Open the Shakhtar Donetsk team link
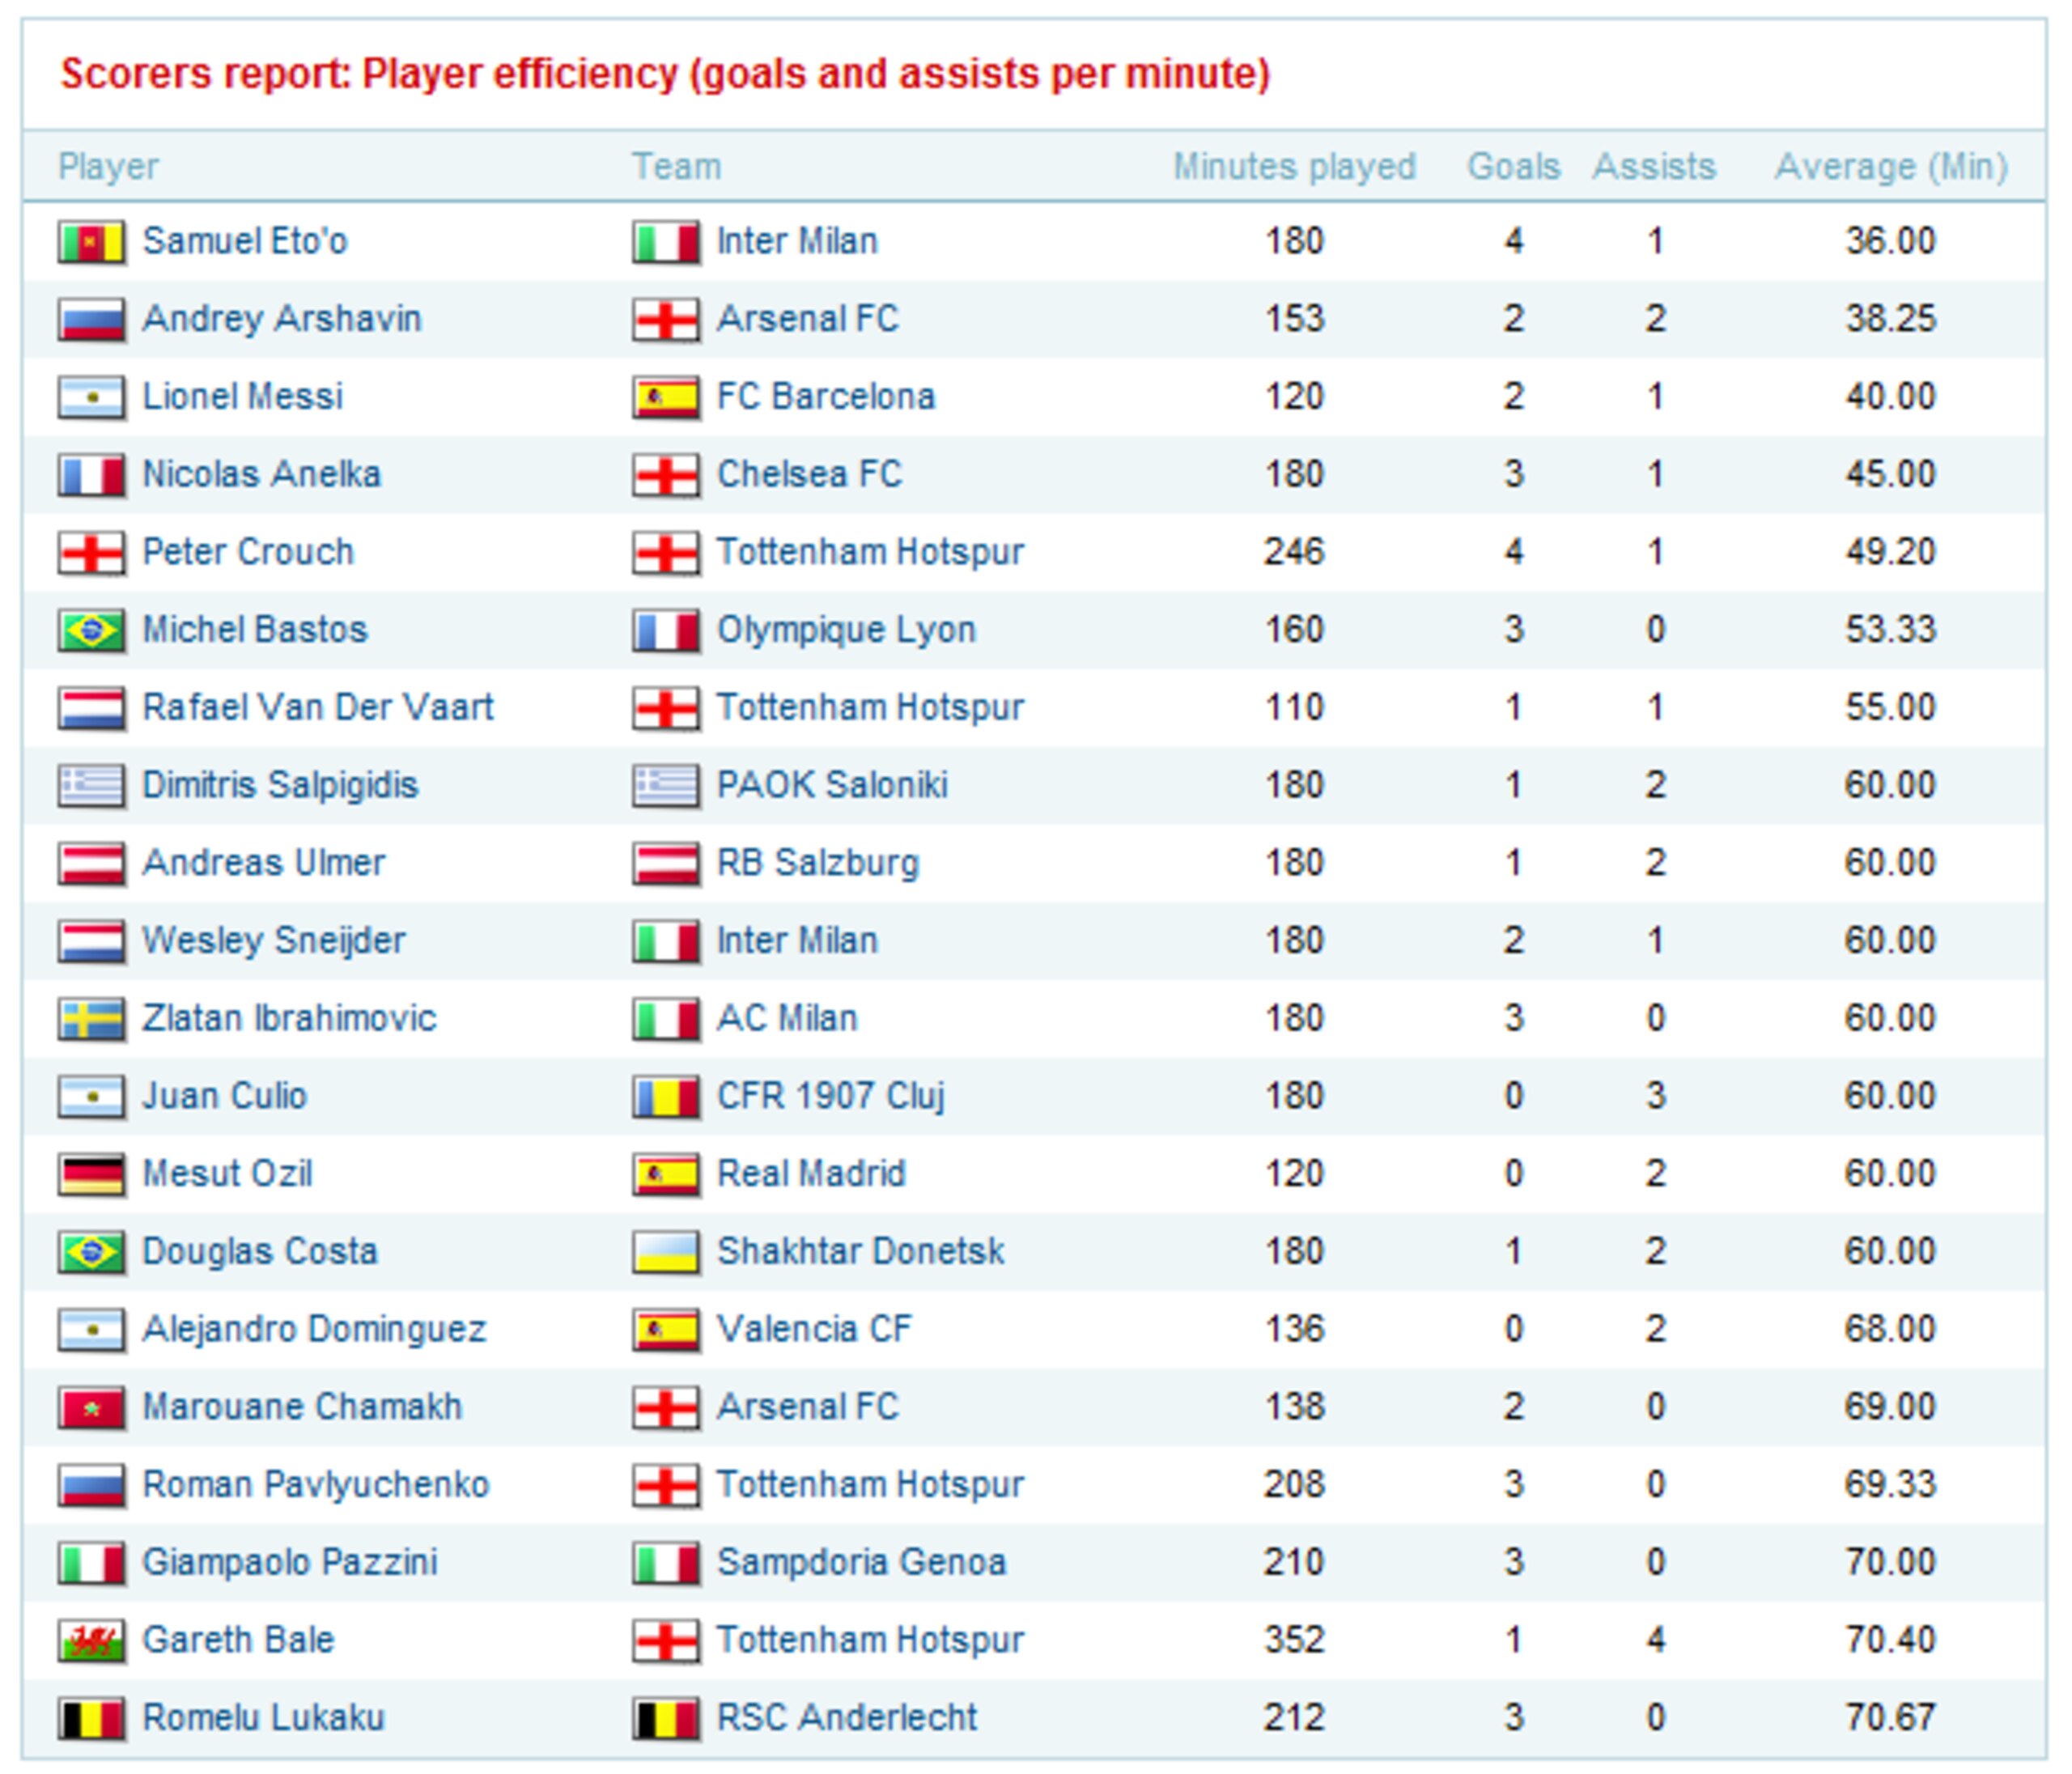The width and height of the screenshot is (2072, 1774). (x=861, y=1252)
